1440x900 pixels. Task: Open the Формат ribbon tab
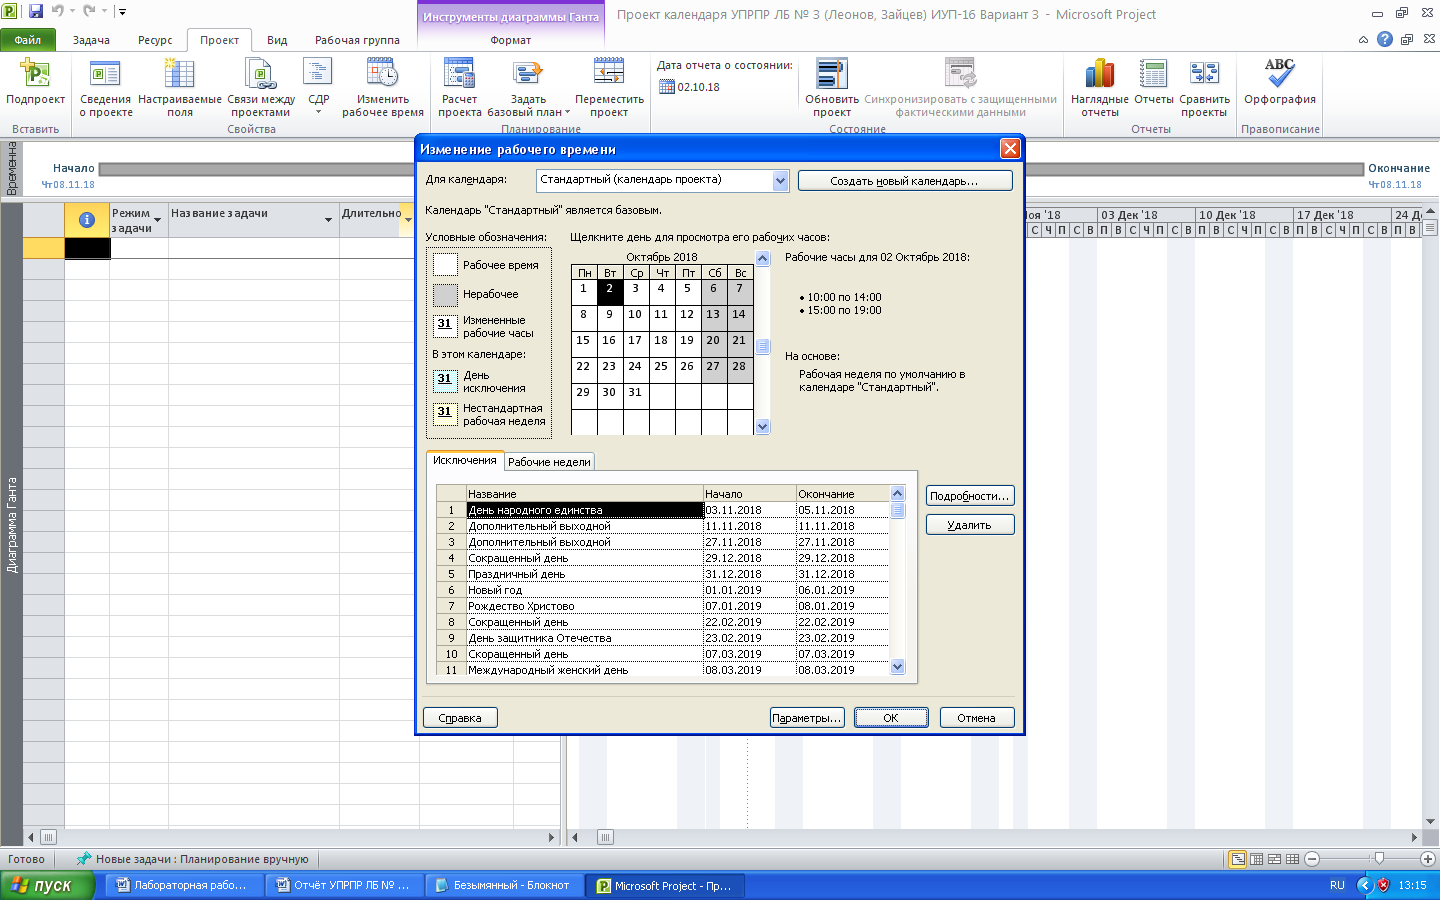(x=511, y=40)
